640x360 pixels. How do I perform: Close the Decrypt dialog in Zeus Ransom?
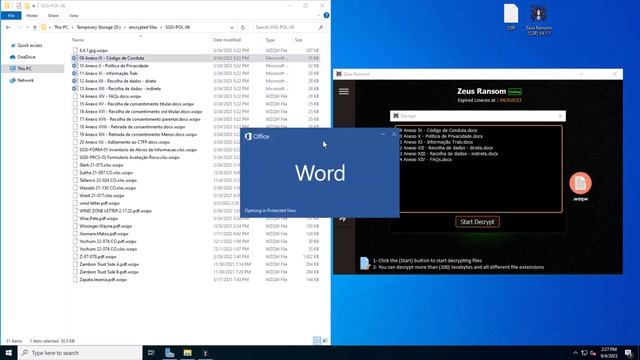click(x=560, y=116)
